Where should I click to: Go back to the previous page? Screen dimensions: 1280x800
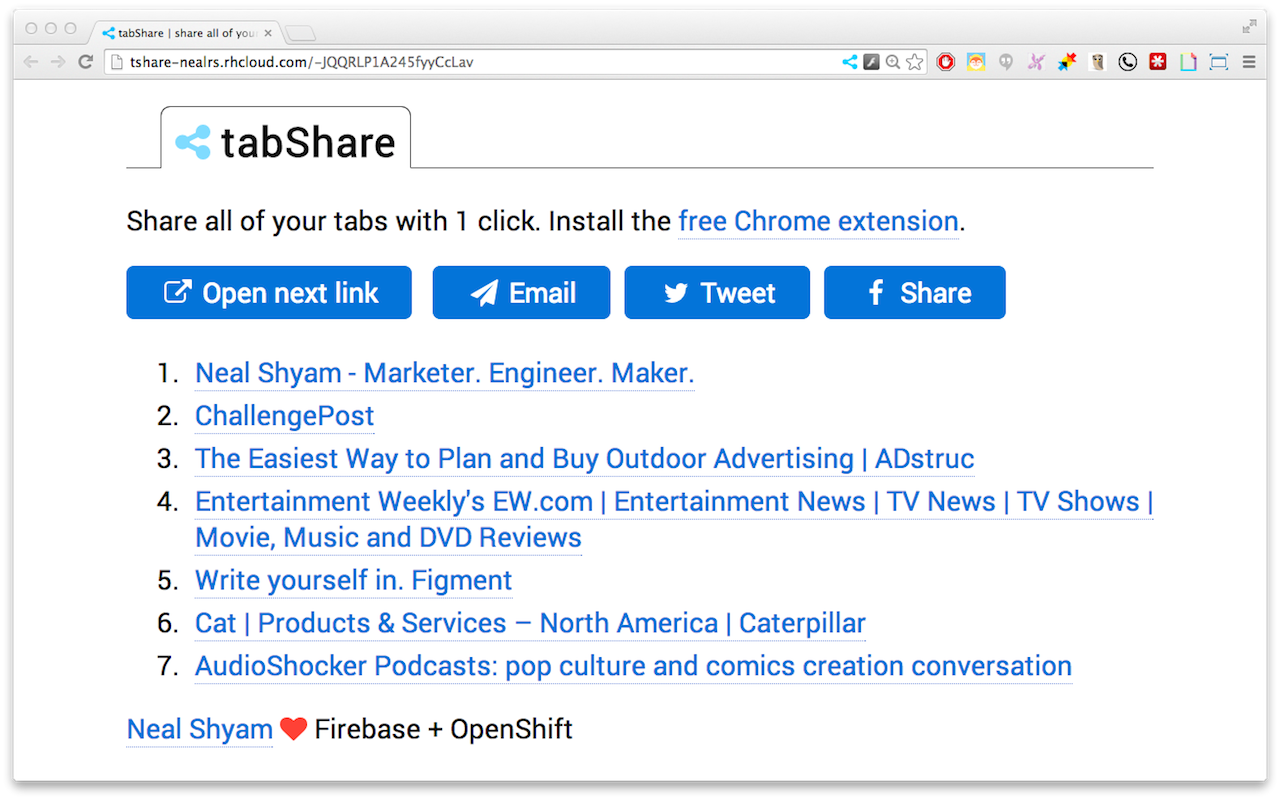click(x=31, y=62)
